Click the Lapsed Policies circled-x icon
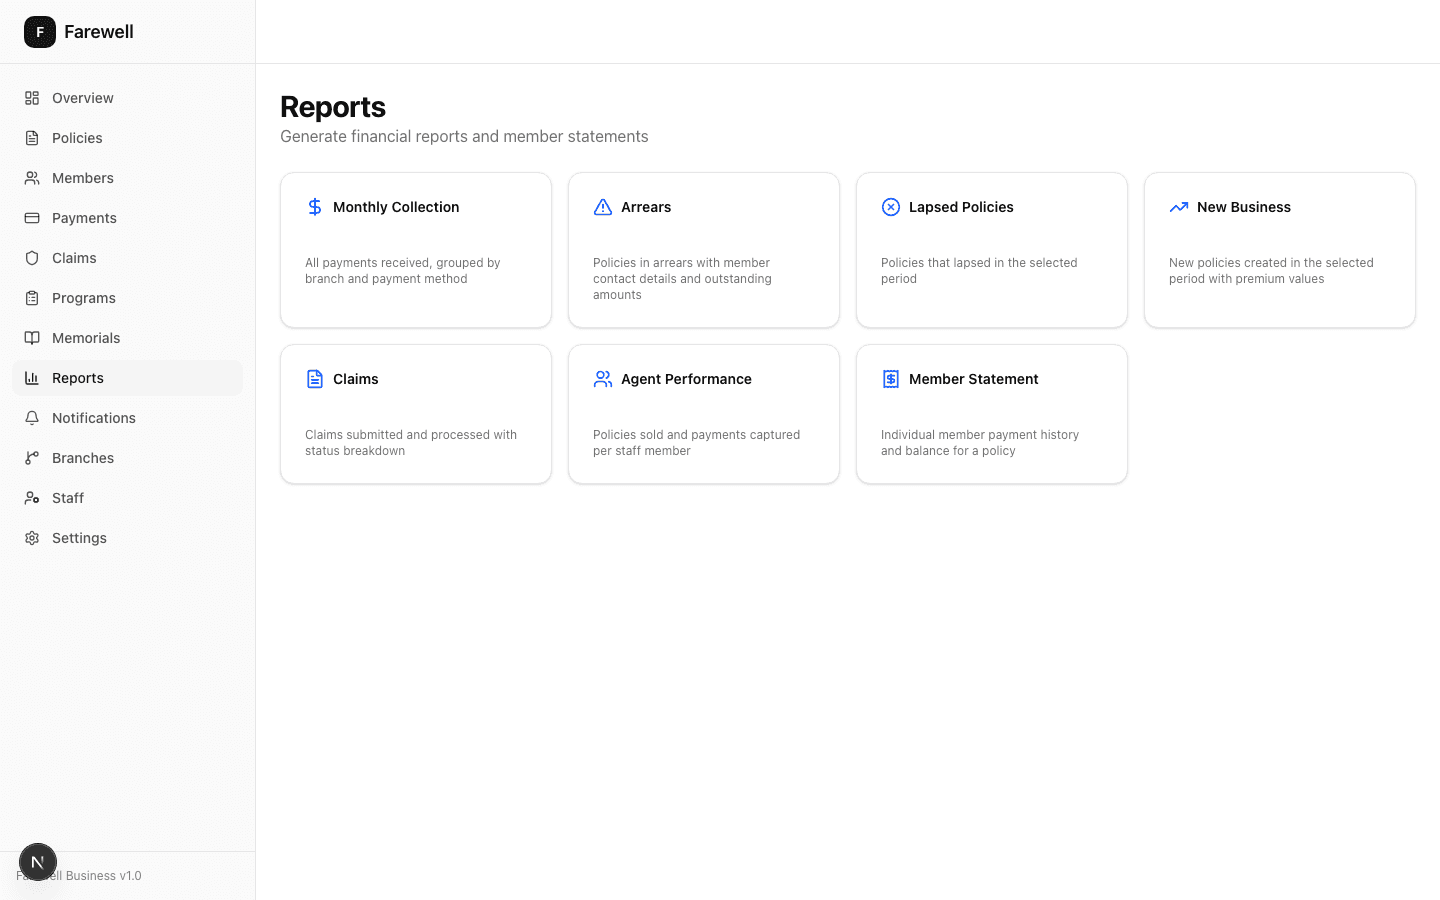 890,206
